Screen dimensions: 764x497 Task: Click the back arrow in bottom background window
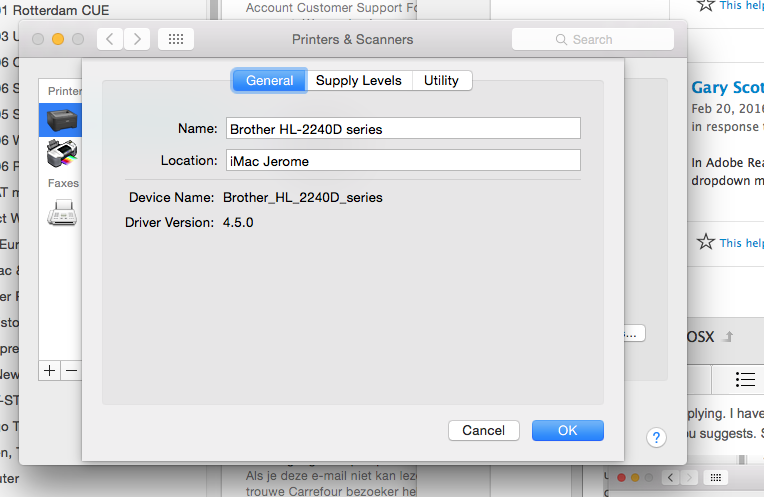click(x=671, y=478)
